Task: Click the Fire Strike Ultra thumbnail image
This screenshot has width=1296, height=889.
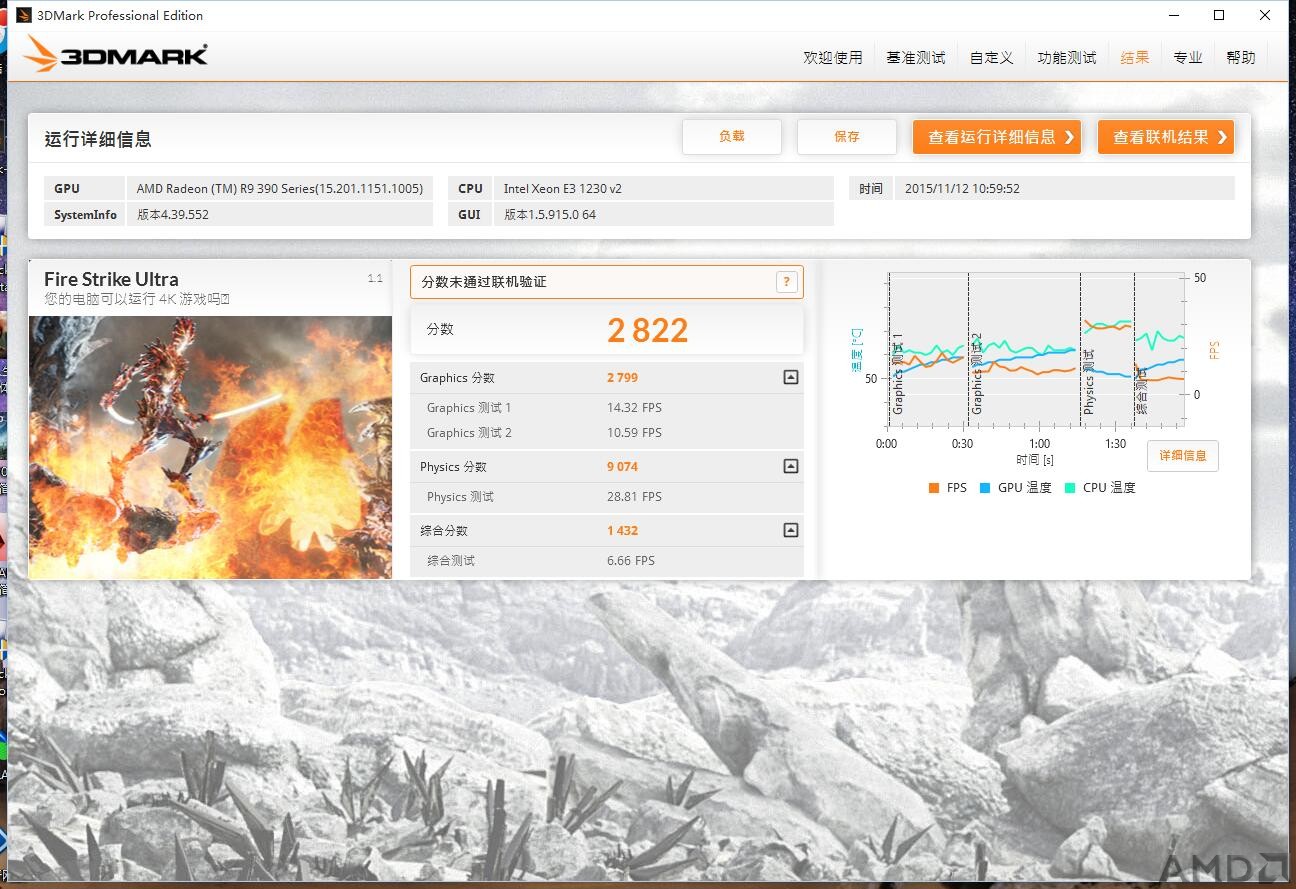Action: (x=210, y=447)
